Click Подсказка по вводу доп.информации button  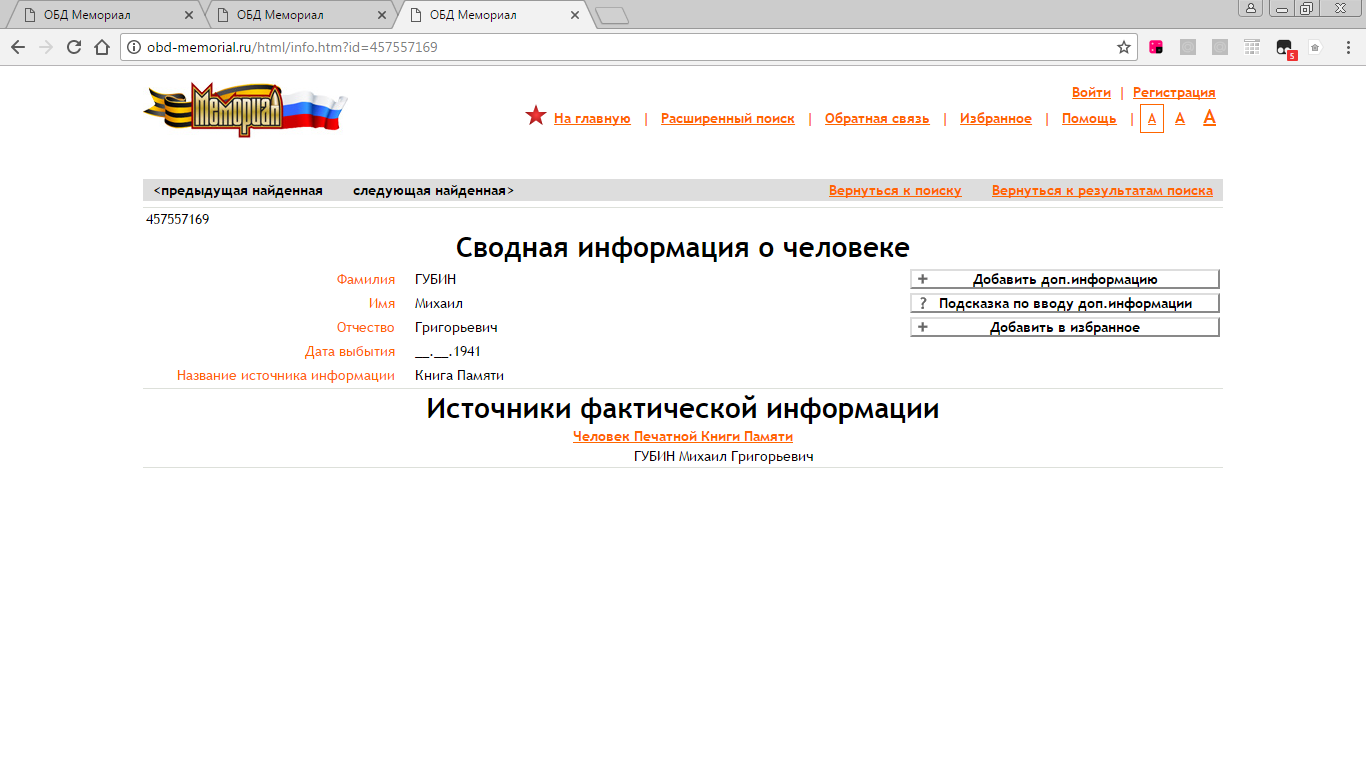[1065, 303]
